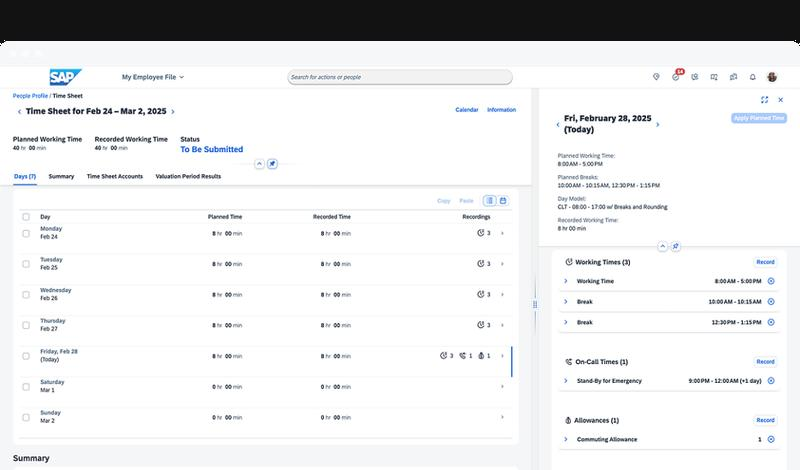Screen dimensions: 800x470
Task: Click working time recordings icon for Tuesday Feb 25
Action: coord(481,264)
